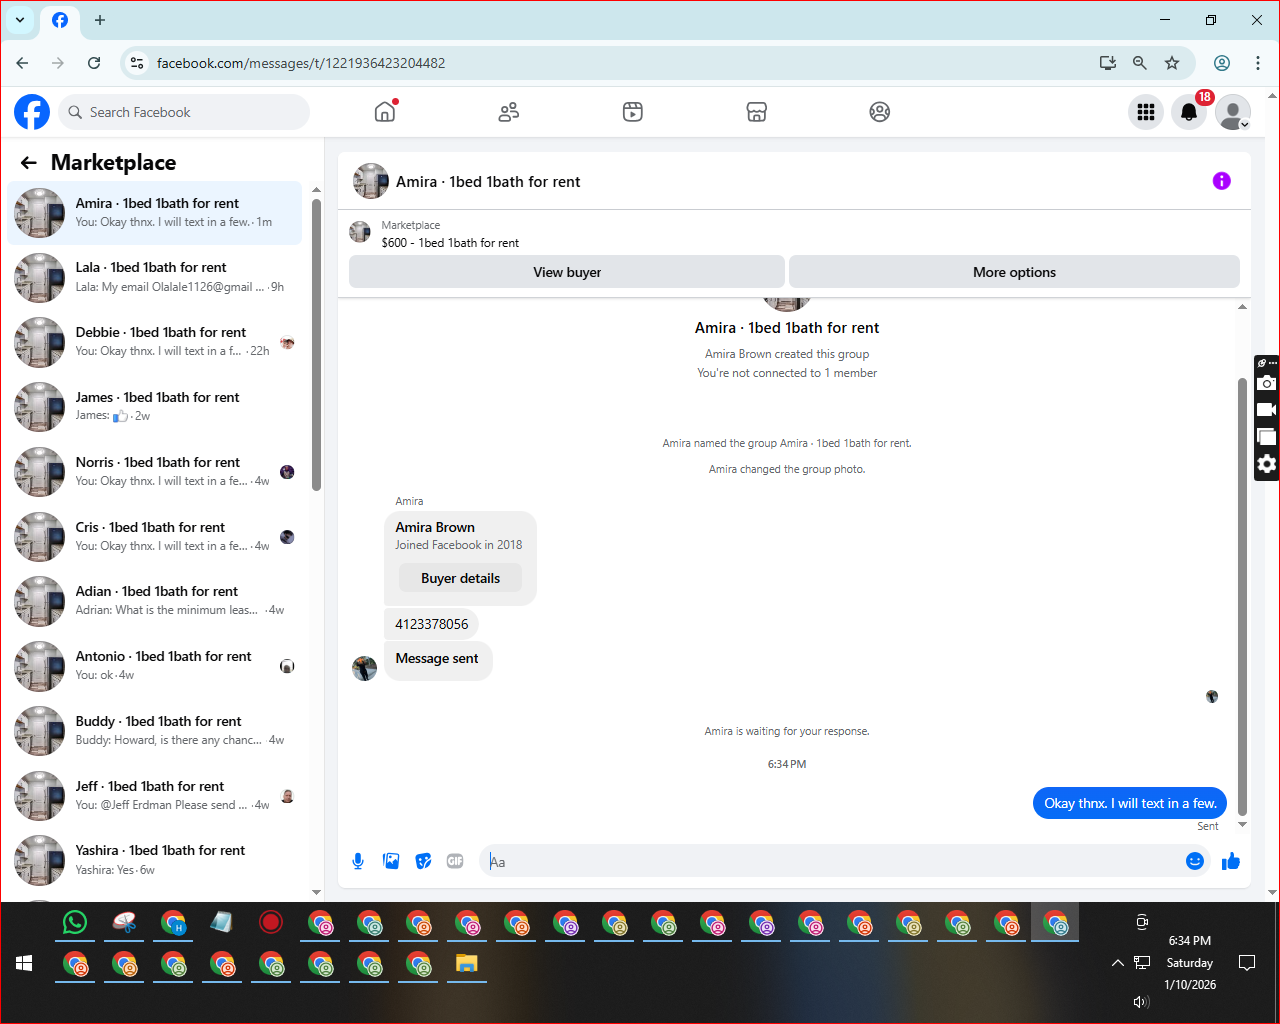Open the account profile avatar menu
1280x1024 pixels.
click(1233, 112)
